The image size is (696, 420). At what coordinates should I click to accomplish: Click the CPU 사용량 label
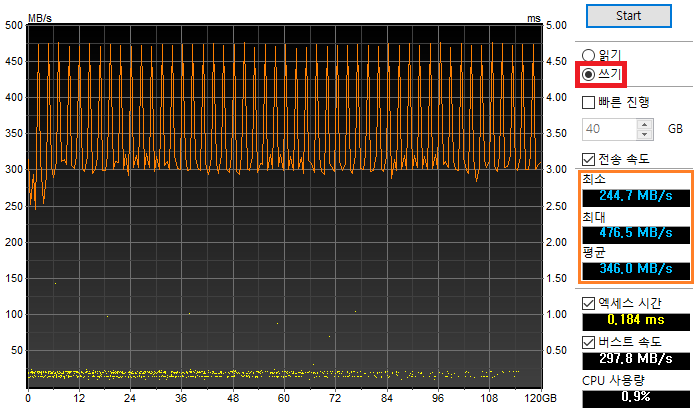pos(613,381)
